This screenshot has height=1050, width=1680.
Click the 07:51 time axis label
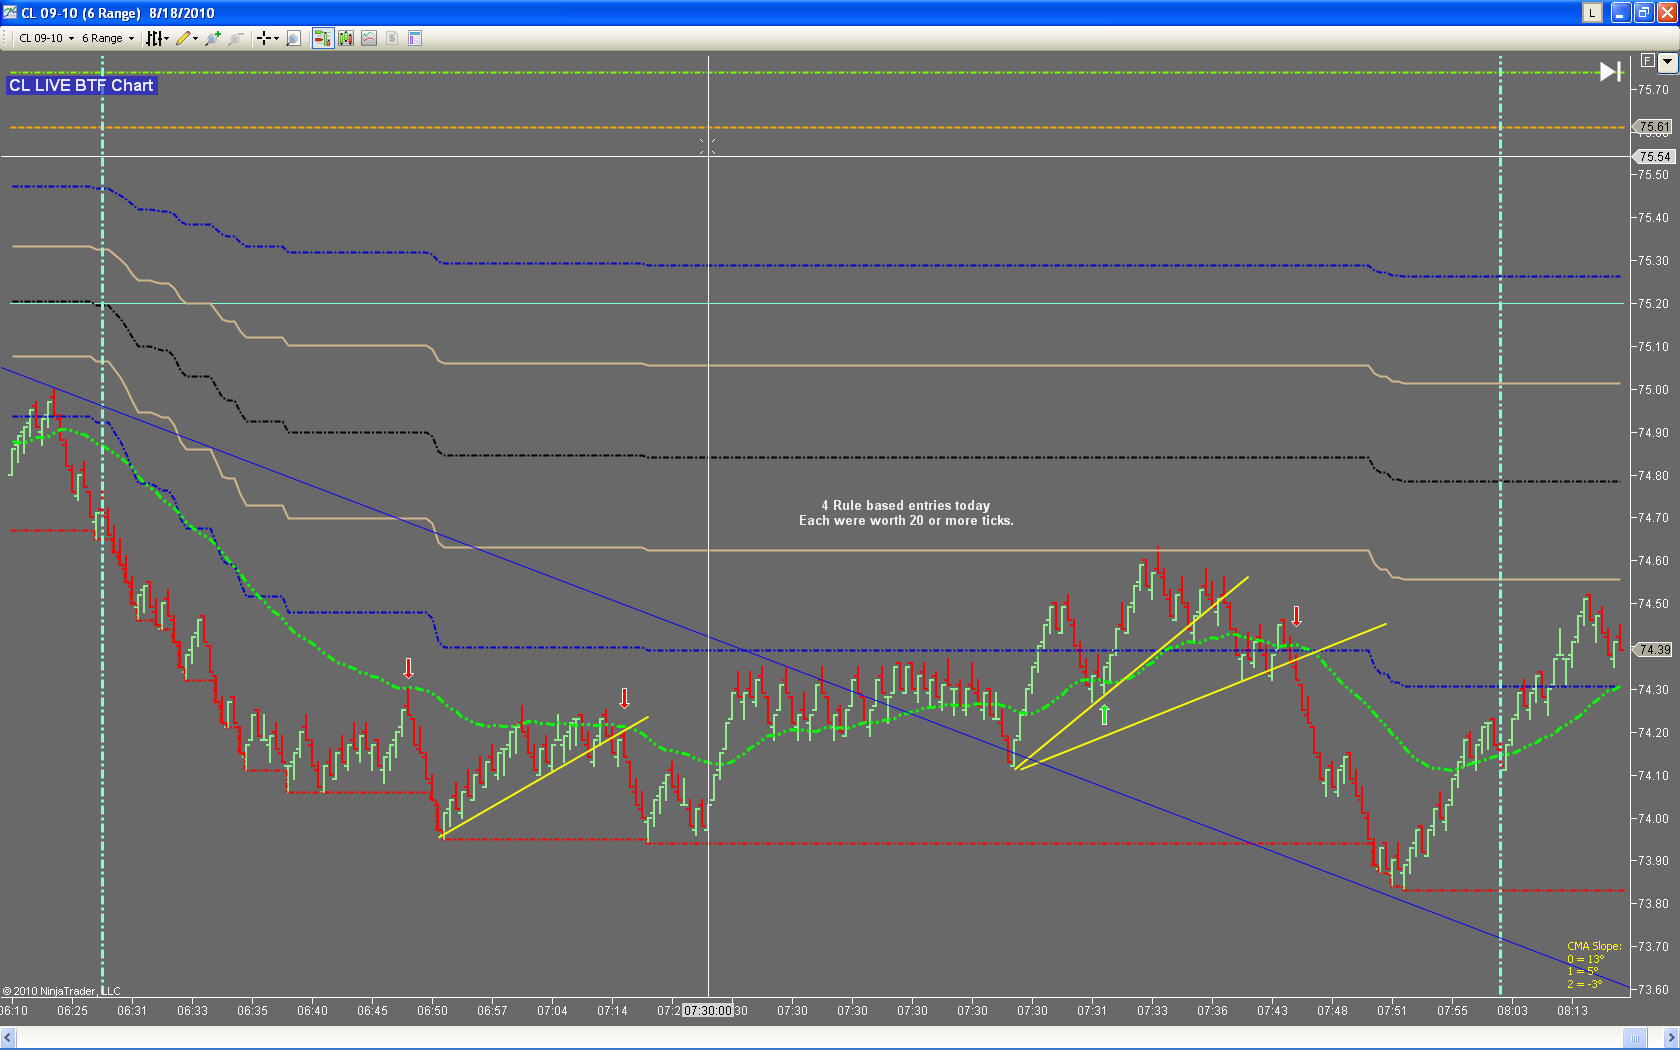(x=1392, y=1011)
